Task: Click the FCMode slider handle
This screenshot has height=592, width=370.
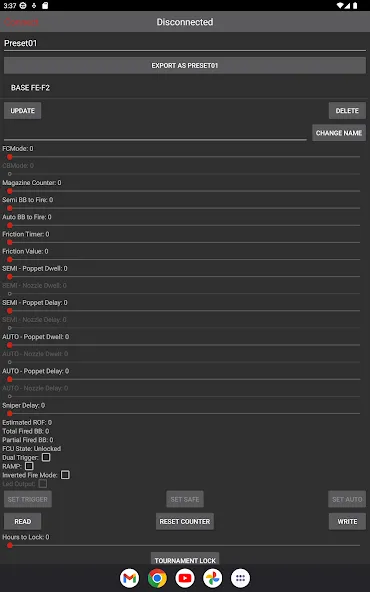Action: point(10,157)
